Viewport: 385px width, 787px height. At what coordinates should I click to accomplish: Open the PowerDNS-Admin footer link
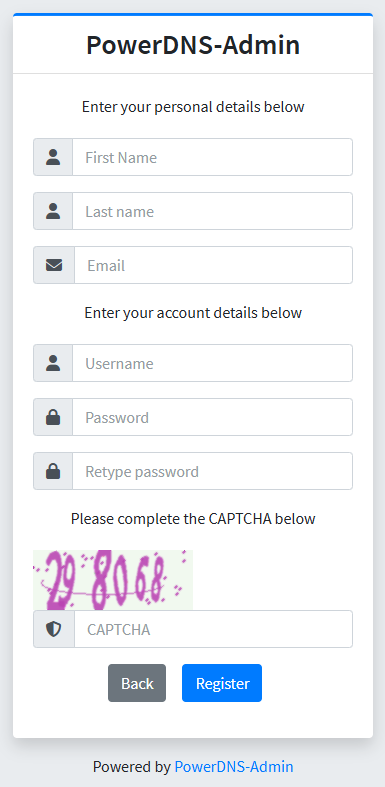click(x=234, y=766)
